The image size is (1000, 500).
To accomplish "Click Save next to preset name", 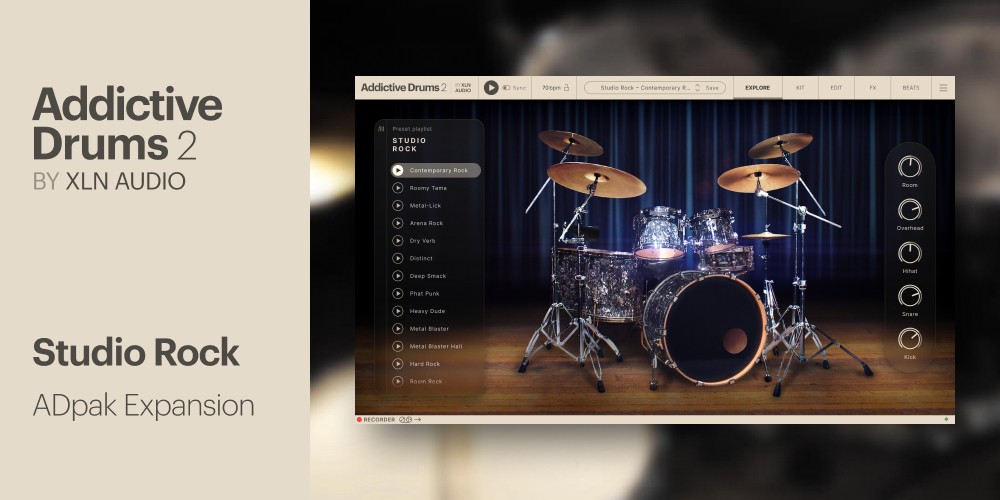I will tap(712, 88).
